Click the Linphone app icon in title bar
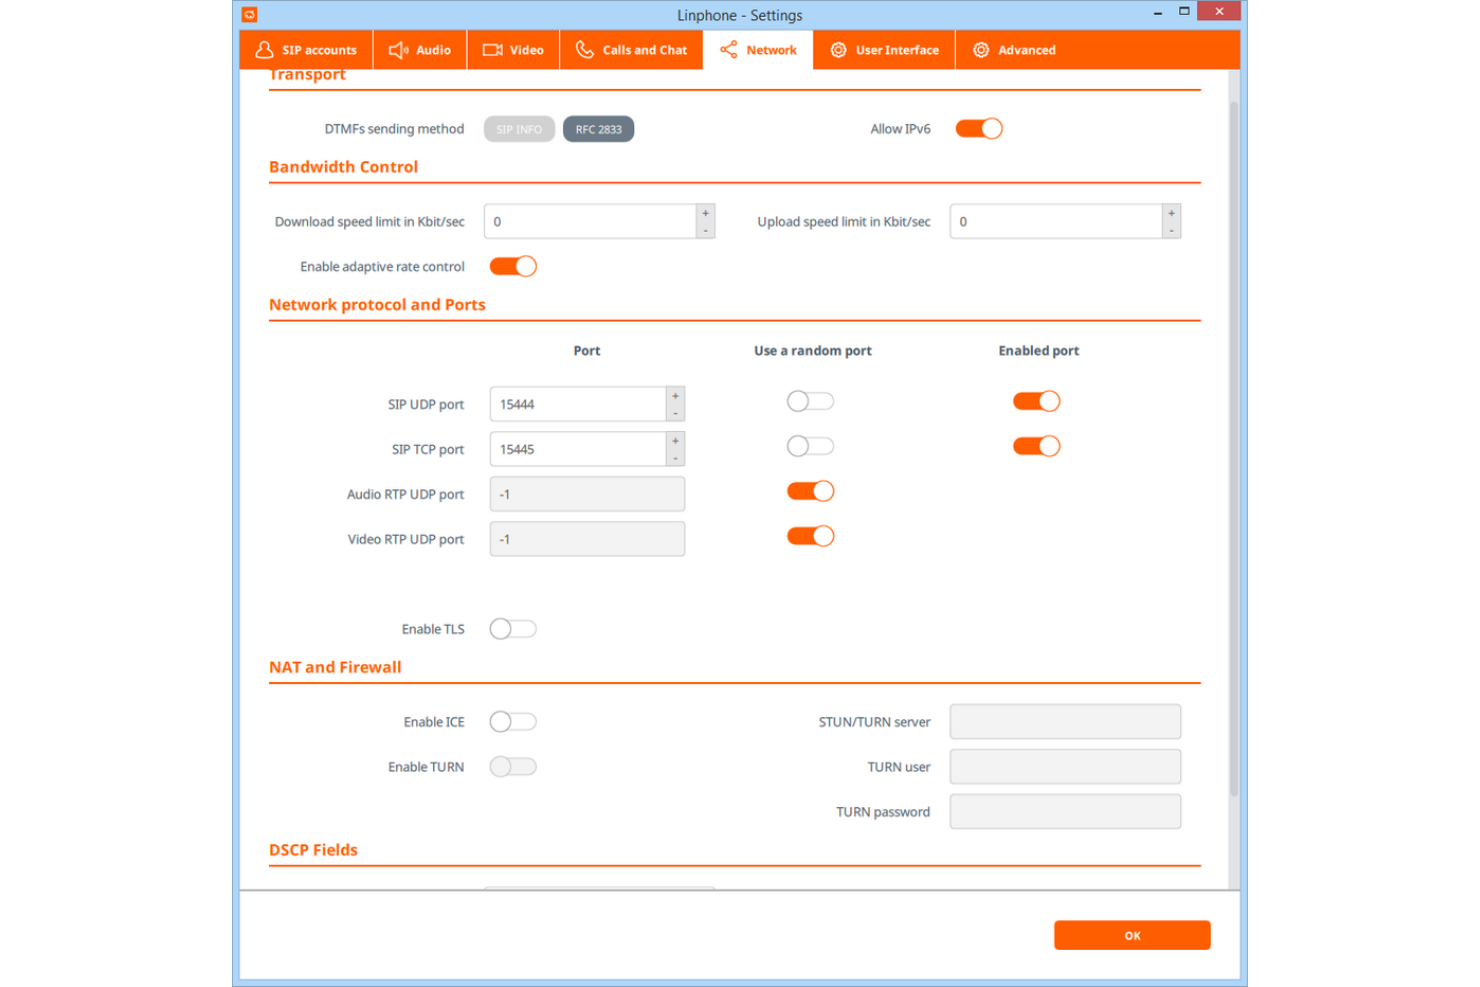The image size is (1480, 987). 250,14
